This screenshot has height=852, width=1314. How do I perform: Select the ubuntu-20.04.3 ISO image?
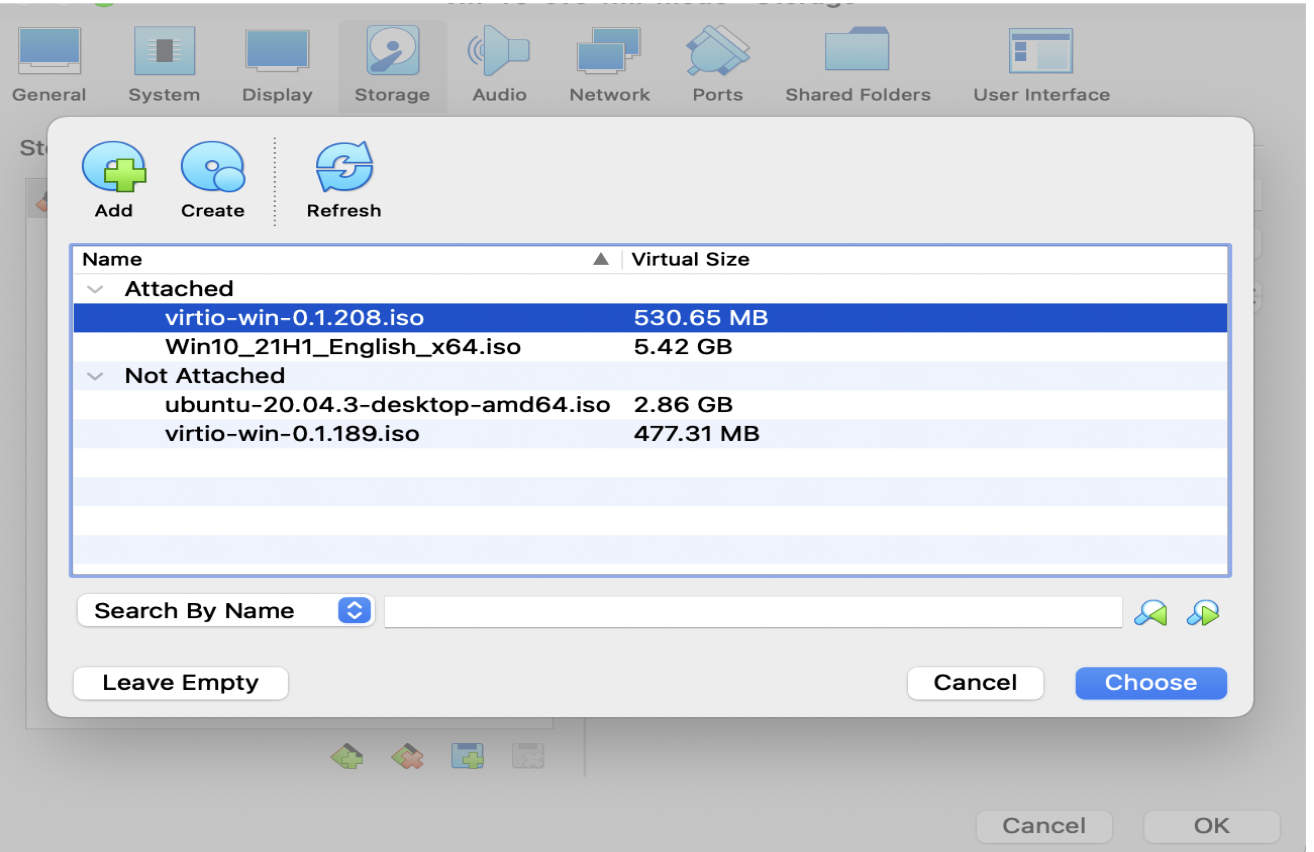(386, 404)
